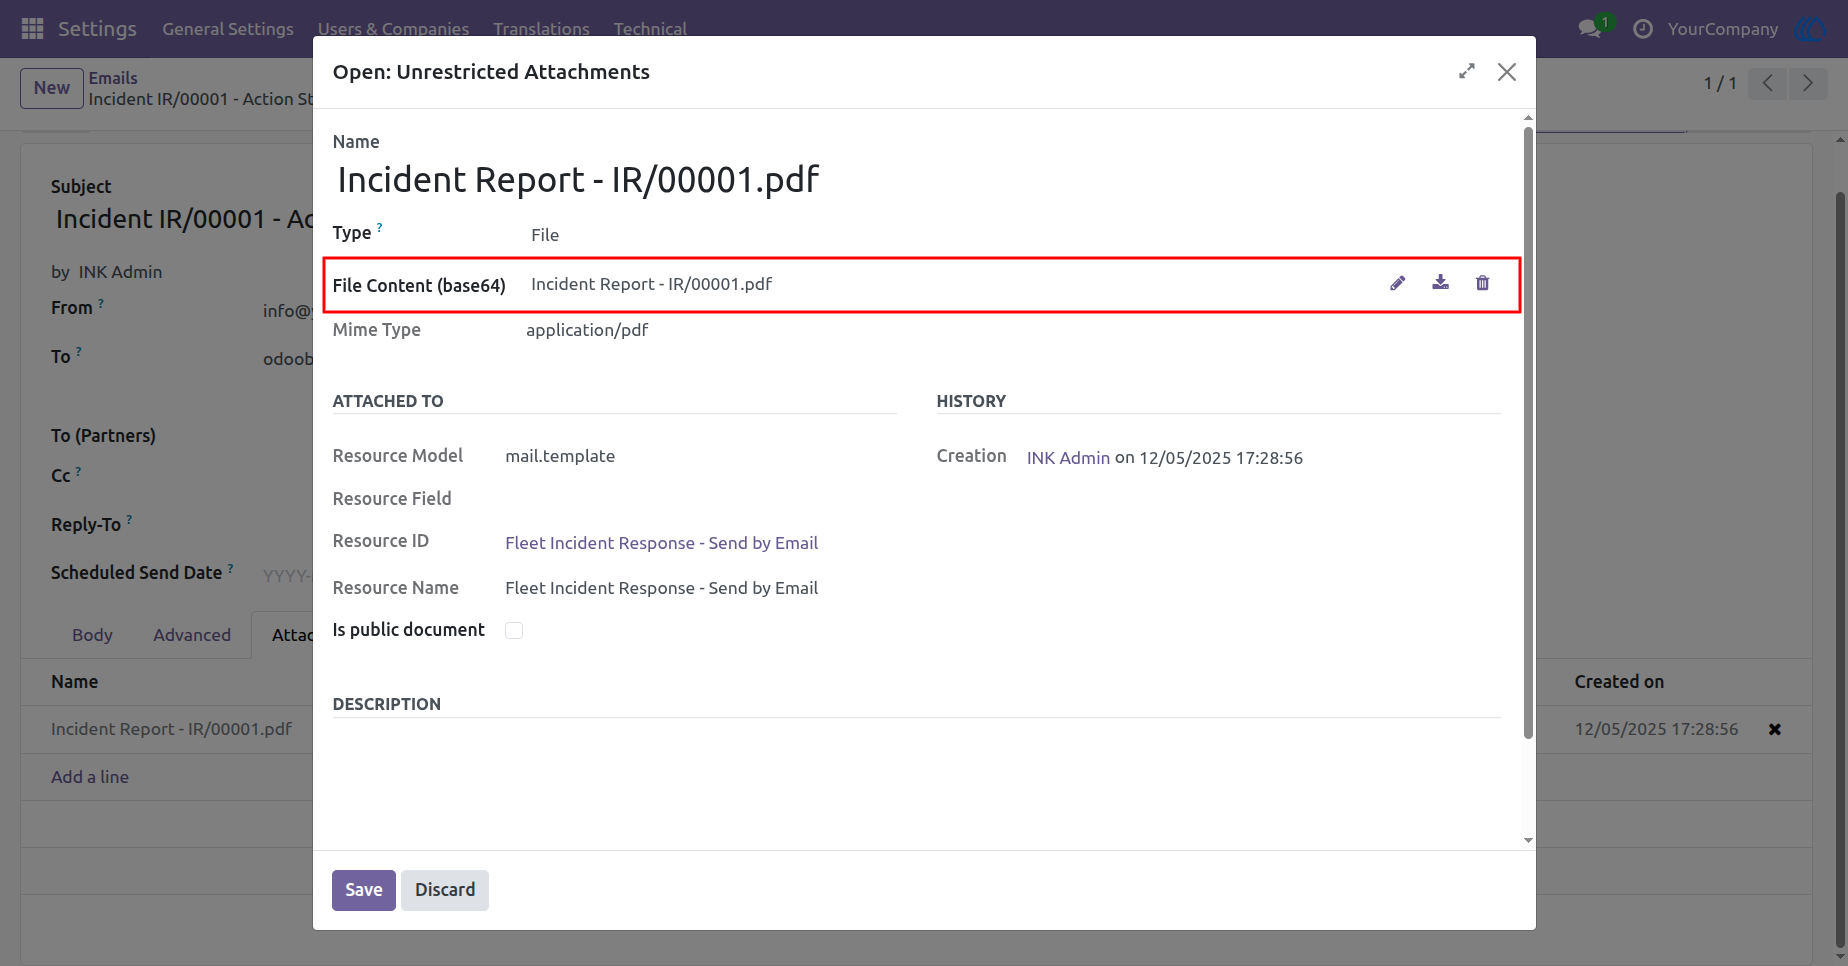Click Add a line in attachments list
Image resolution: width=1848 pixels, height=966 pixels.
click(x=90, y=777)
